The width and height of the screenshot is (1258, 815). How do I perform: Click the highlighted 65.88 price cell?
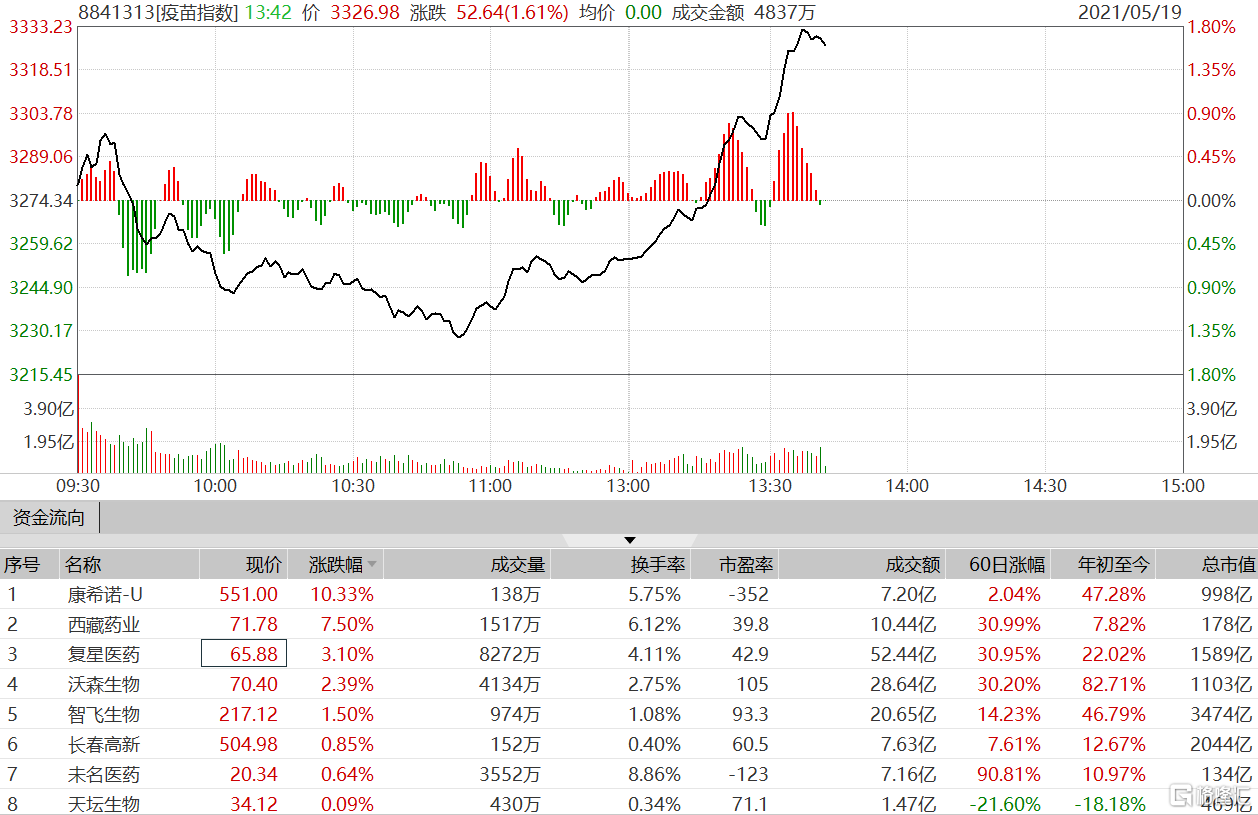tap(245, 654)
